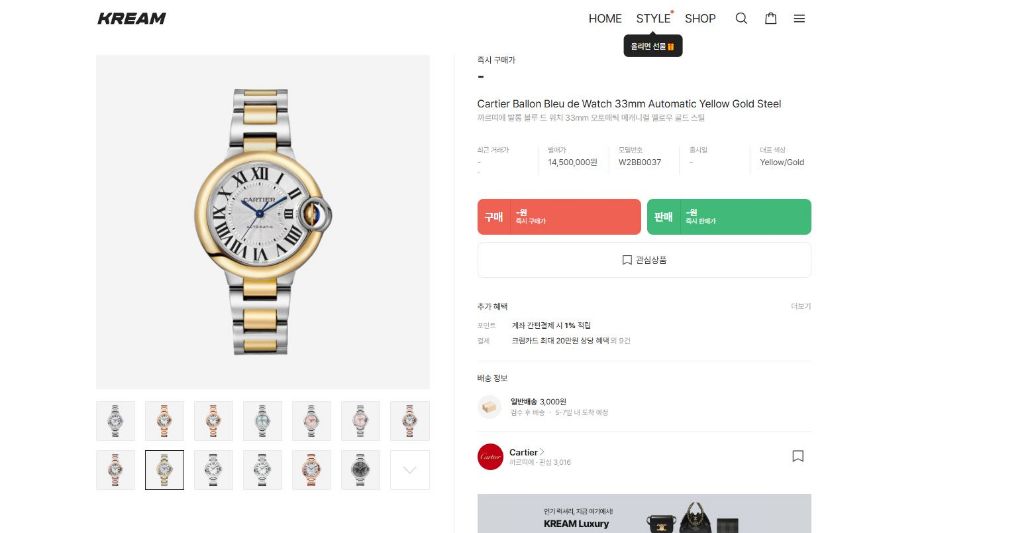The height and width of the screenshot is (533, 1024).
Task: Toggle the wishlist (관심상품) button
Action: (x=644, y=260)
